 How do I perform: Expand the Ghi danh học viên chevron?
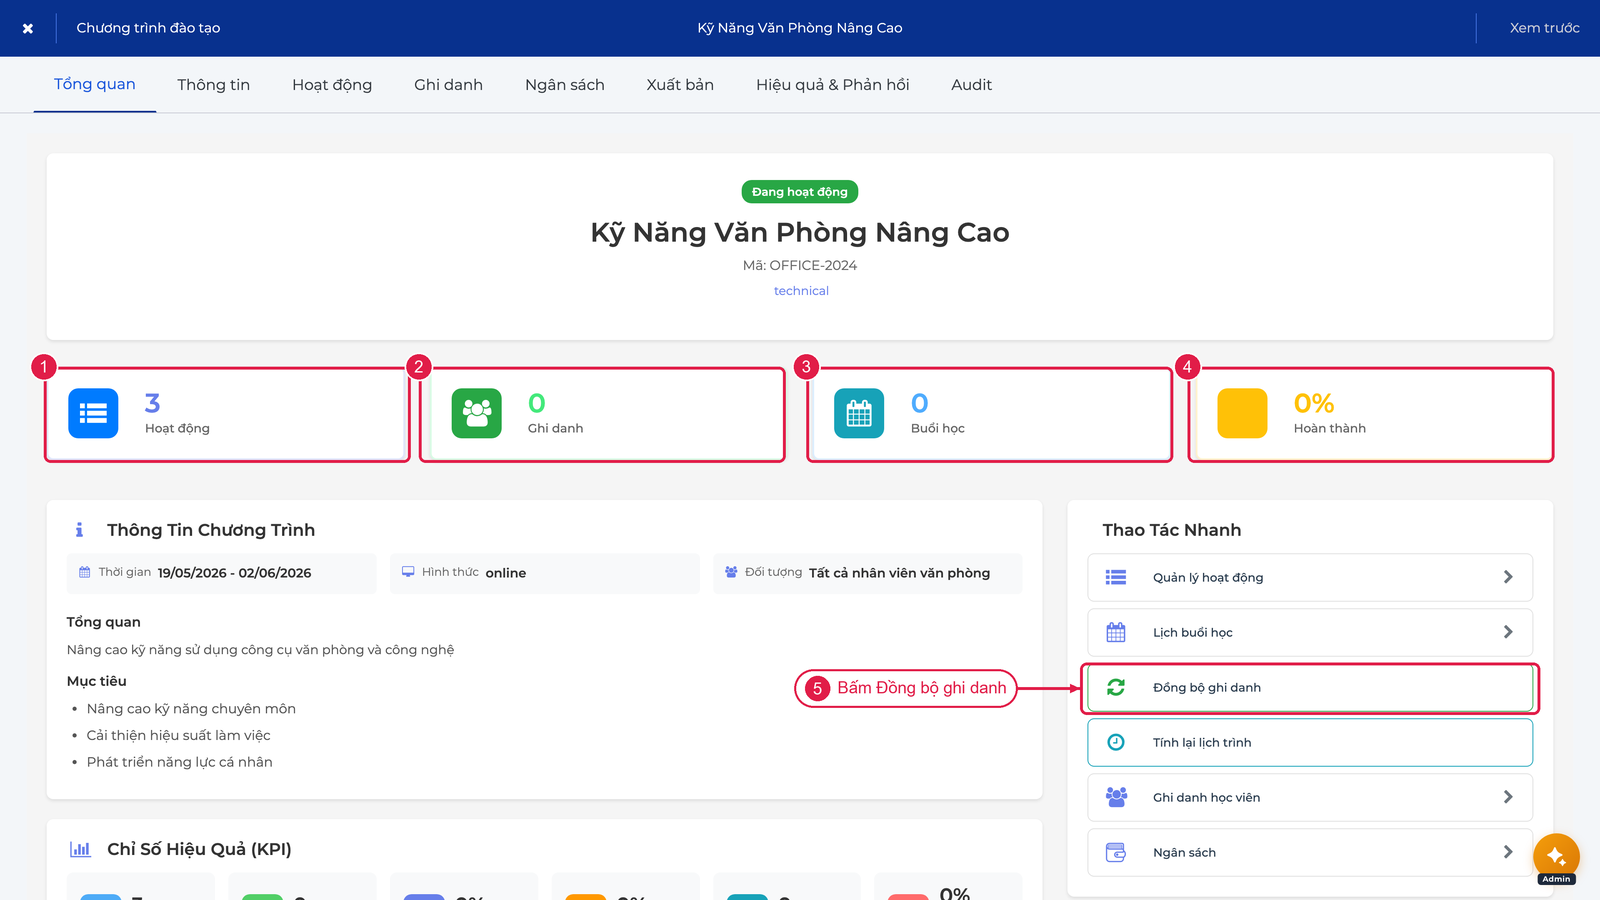(1508, 797)
